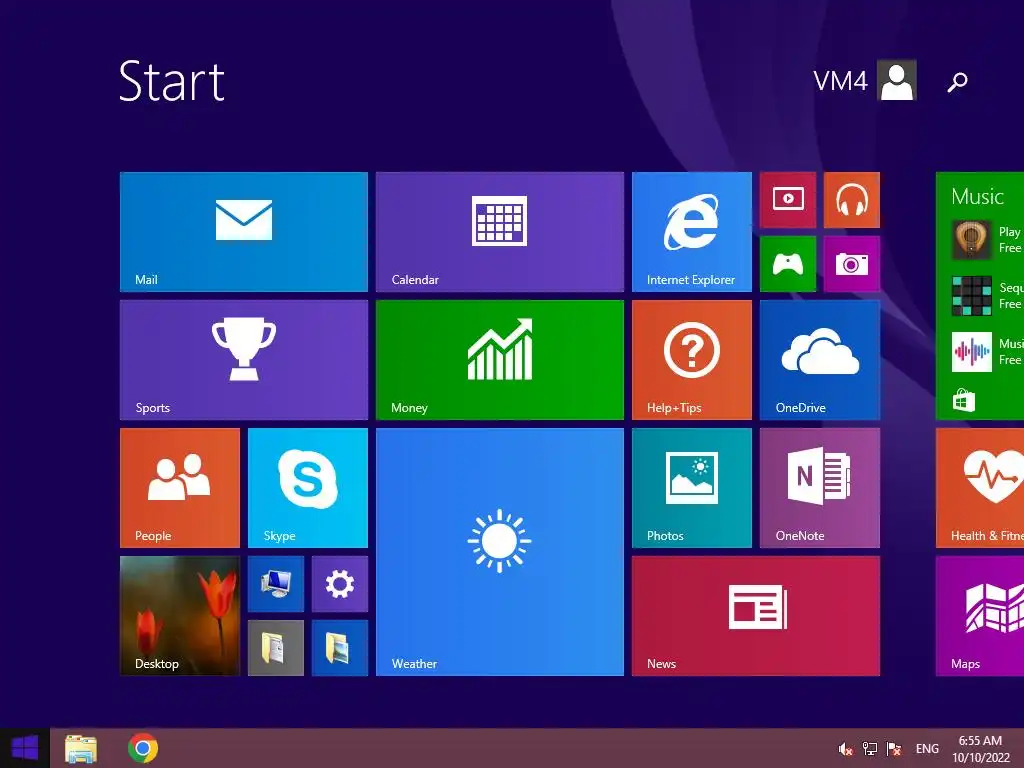1024x768 pixels.
Task: Open the Help+Tips tile
Action: coord(692,360)
